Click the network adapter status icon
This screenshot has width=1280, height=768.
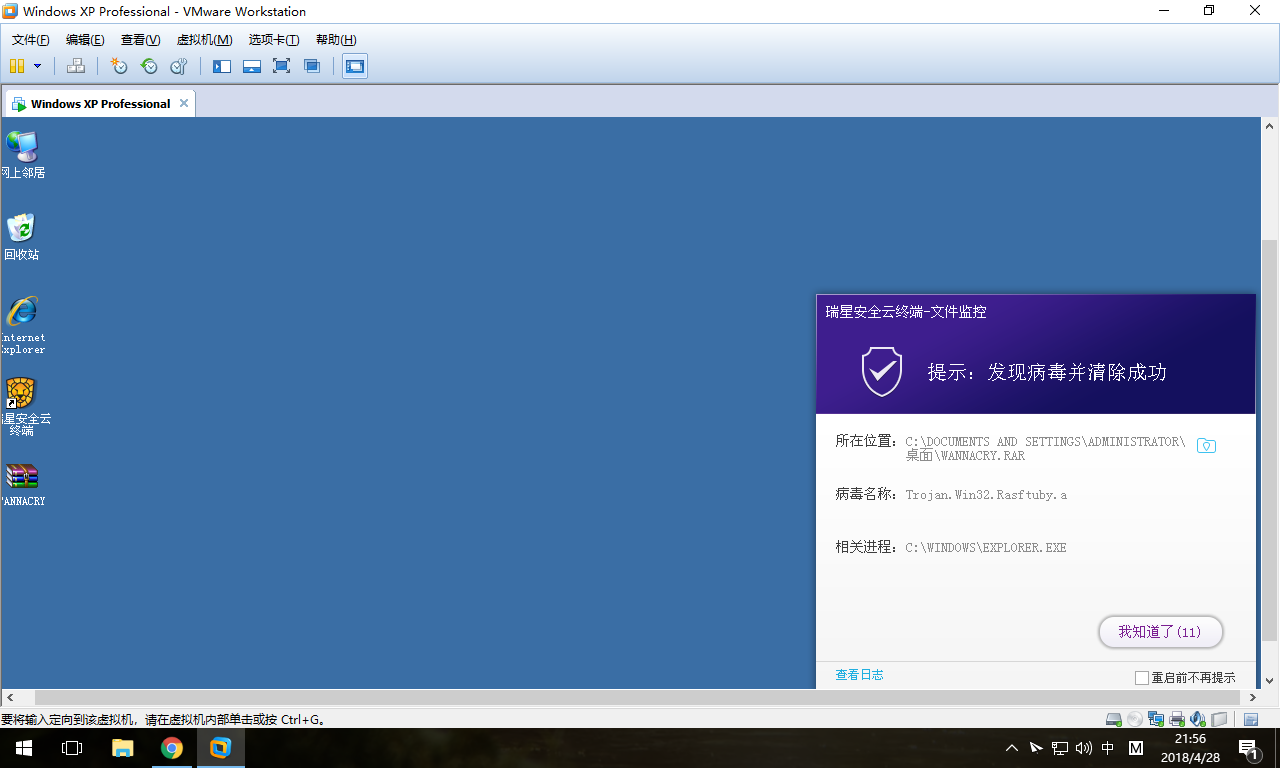(x=1156, y=719)
